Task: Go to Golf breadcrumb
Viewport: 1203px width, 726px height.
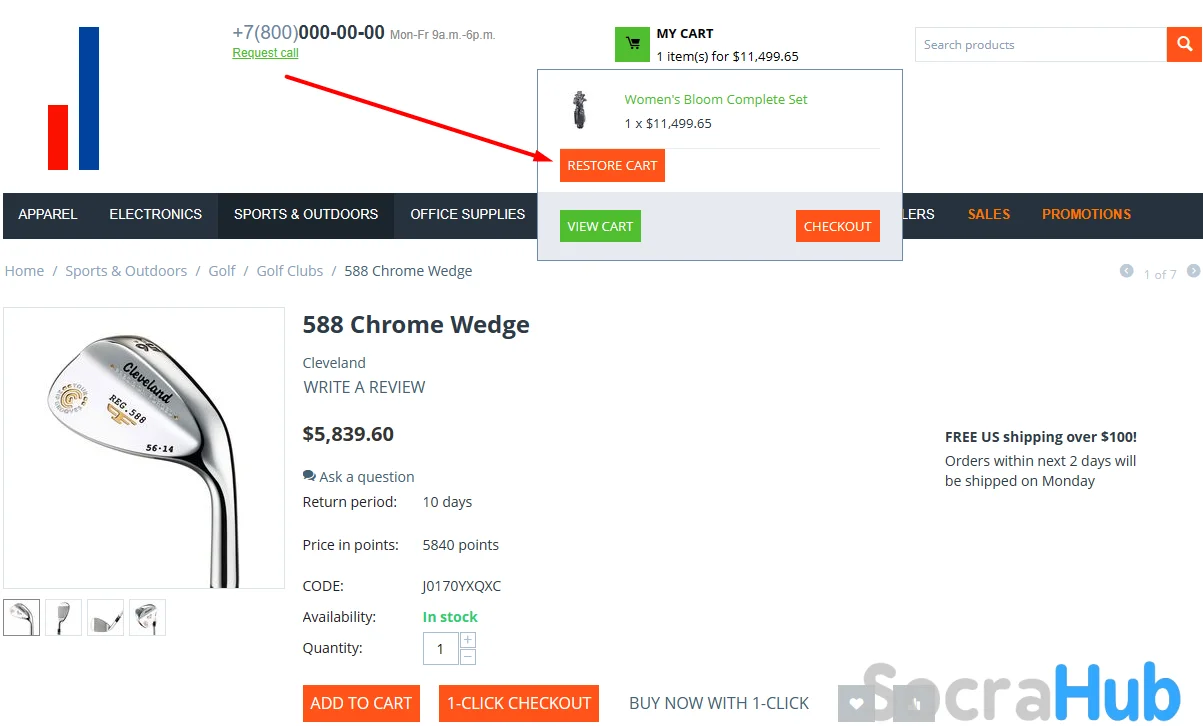Action: click(x=222, y=271)
